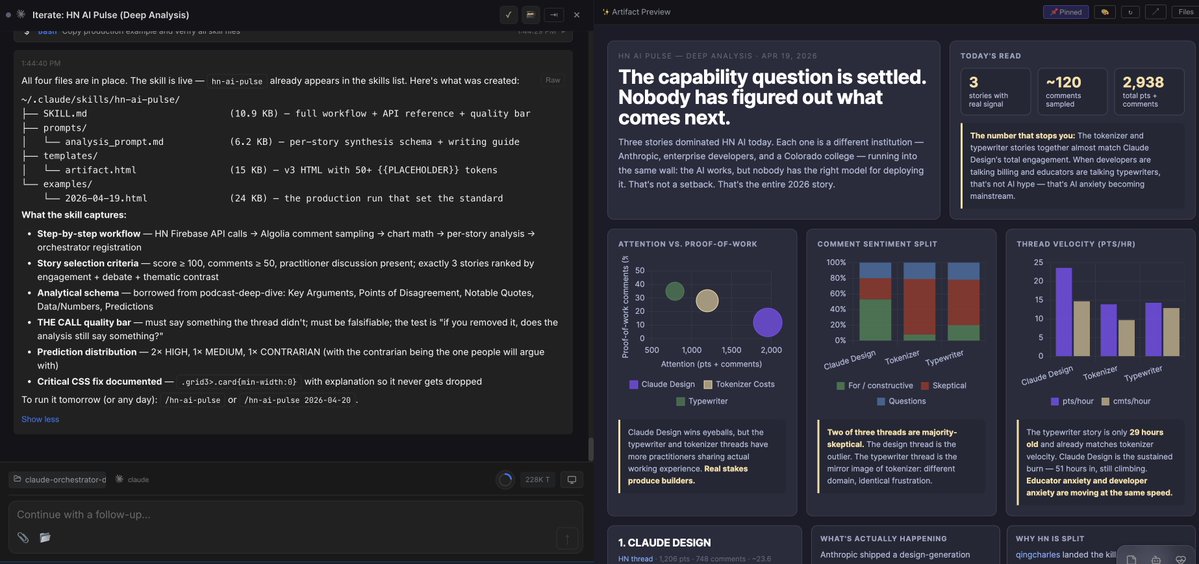Click the claude-orchestrator-d folder chip
The height and width of the screenshot is (564, 1199).
click(58, 479)
